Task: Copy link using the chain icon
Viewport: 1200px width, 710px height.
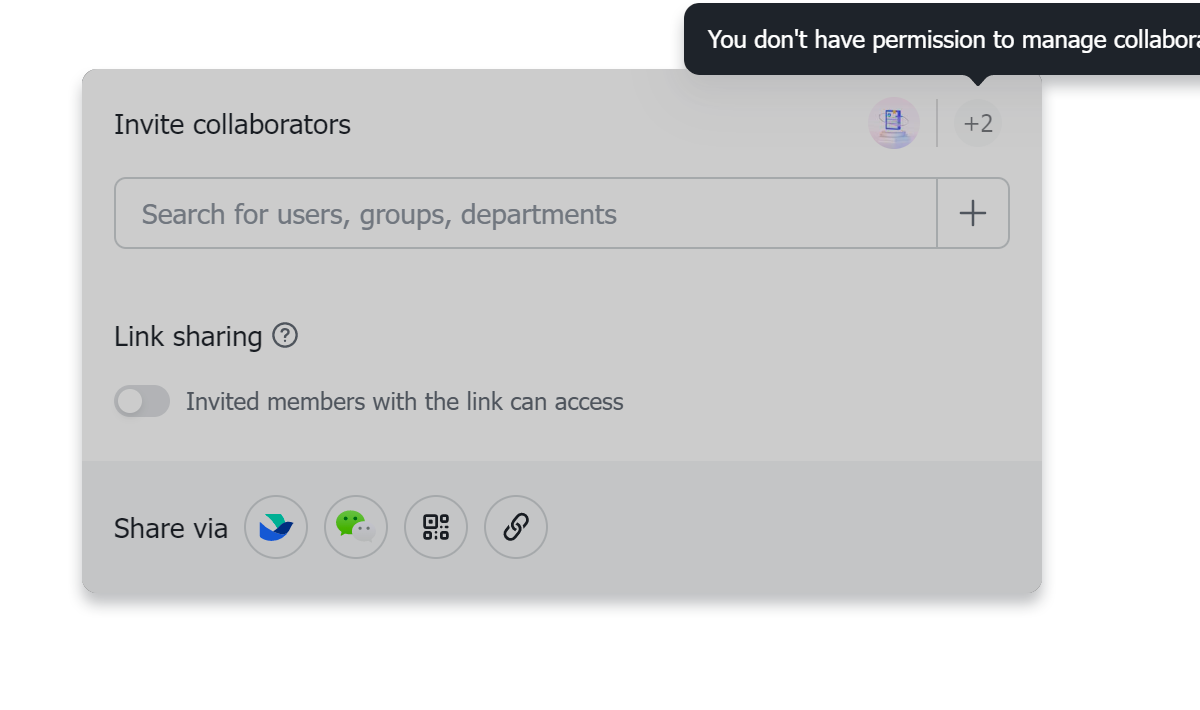Action: 516,527
